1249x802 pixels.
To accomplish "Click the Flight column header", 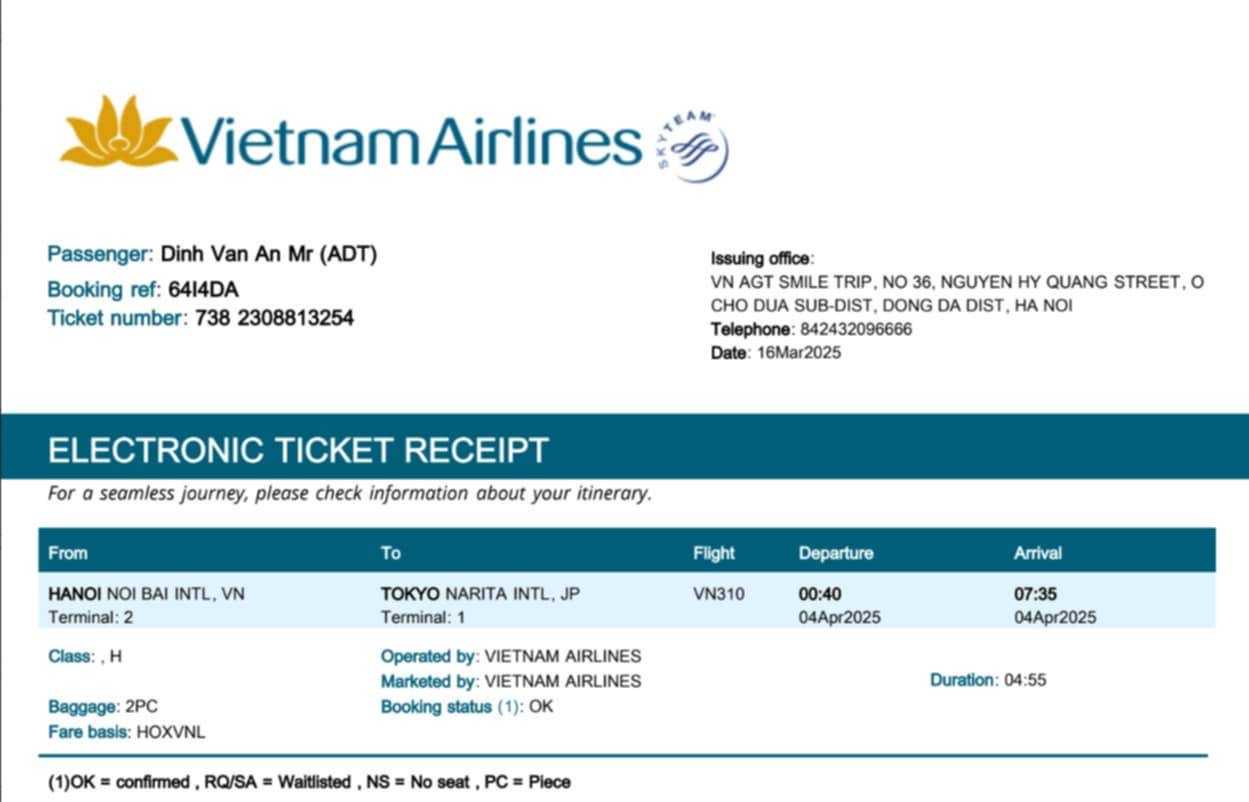I will (713, 553).
